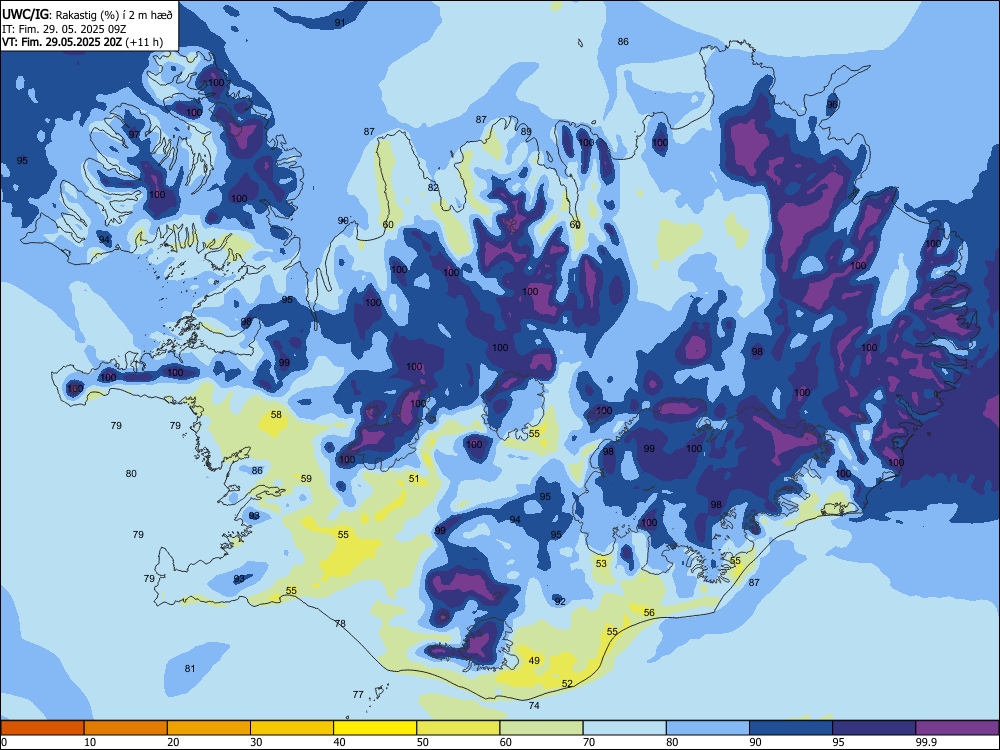Select the humidity value '89' on the north coast
This screenshot has height=750, width=1000.
pyautogui.click(x=526, y=131)
